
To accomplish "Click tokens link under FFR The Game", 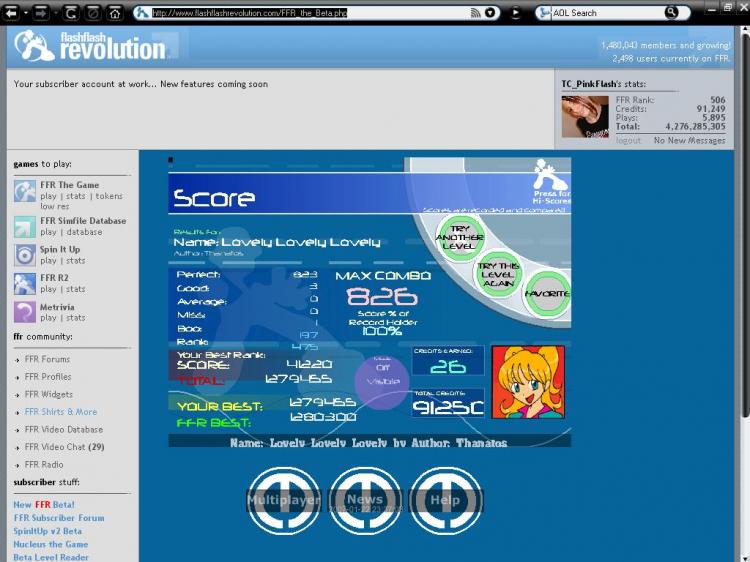I will 109,196.
